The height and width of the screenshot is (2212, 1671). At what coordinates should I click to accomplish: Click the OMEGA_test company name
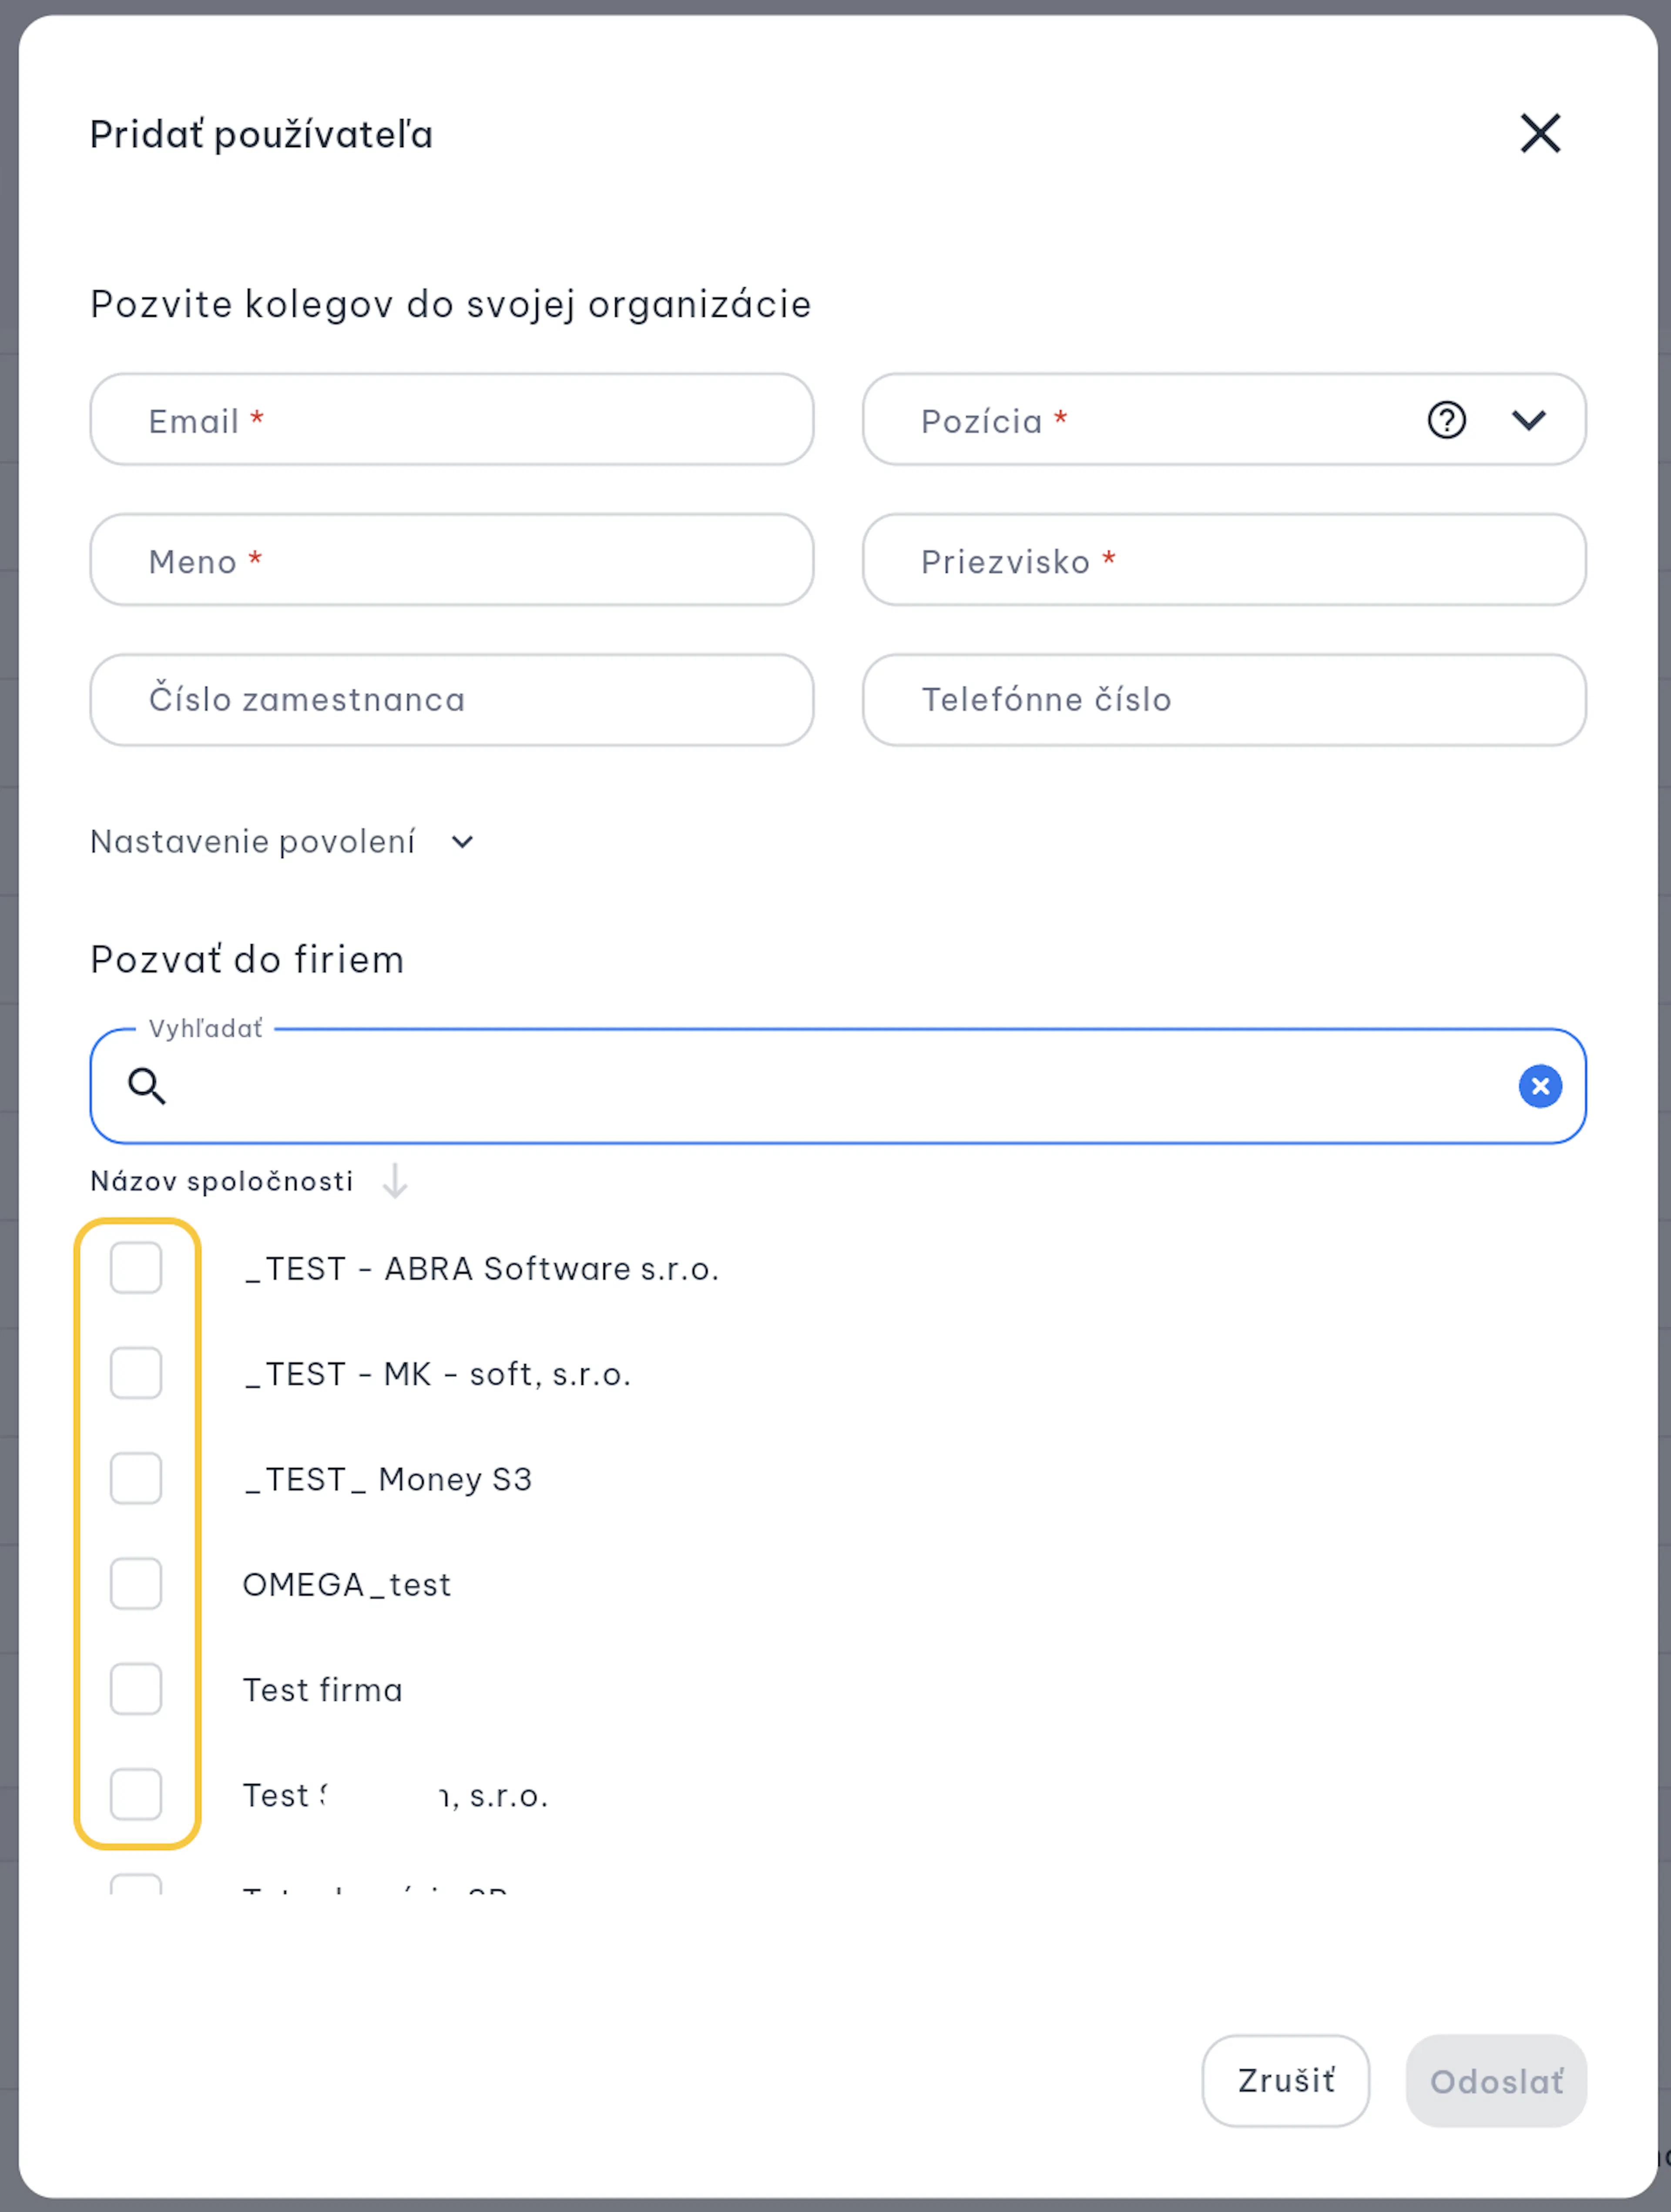tap(347, 1585)
